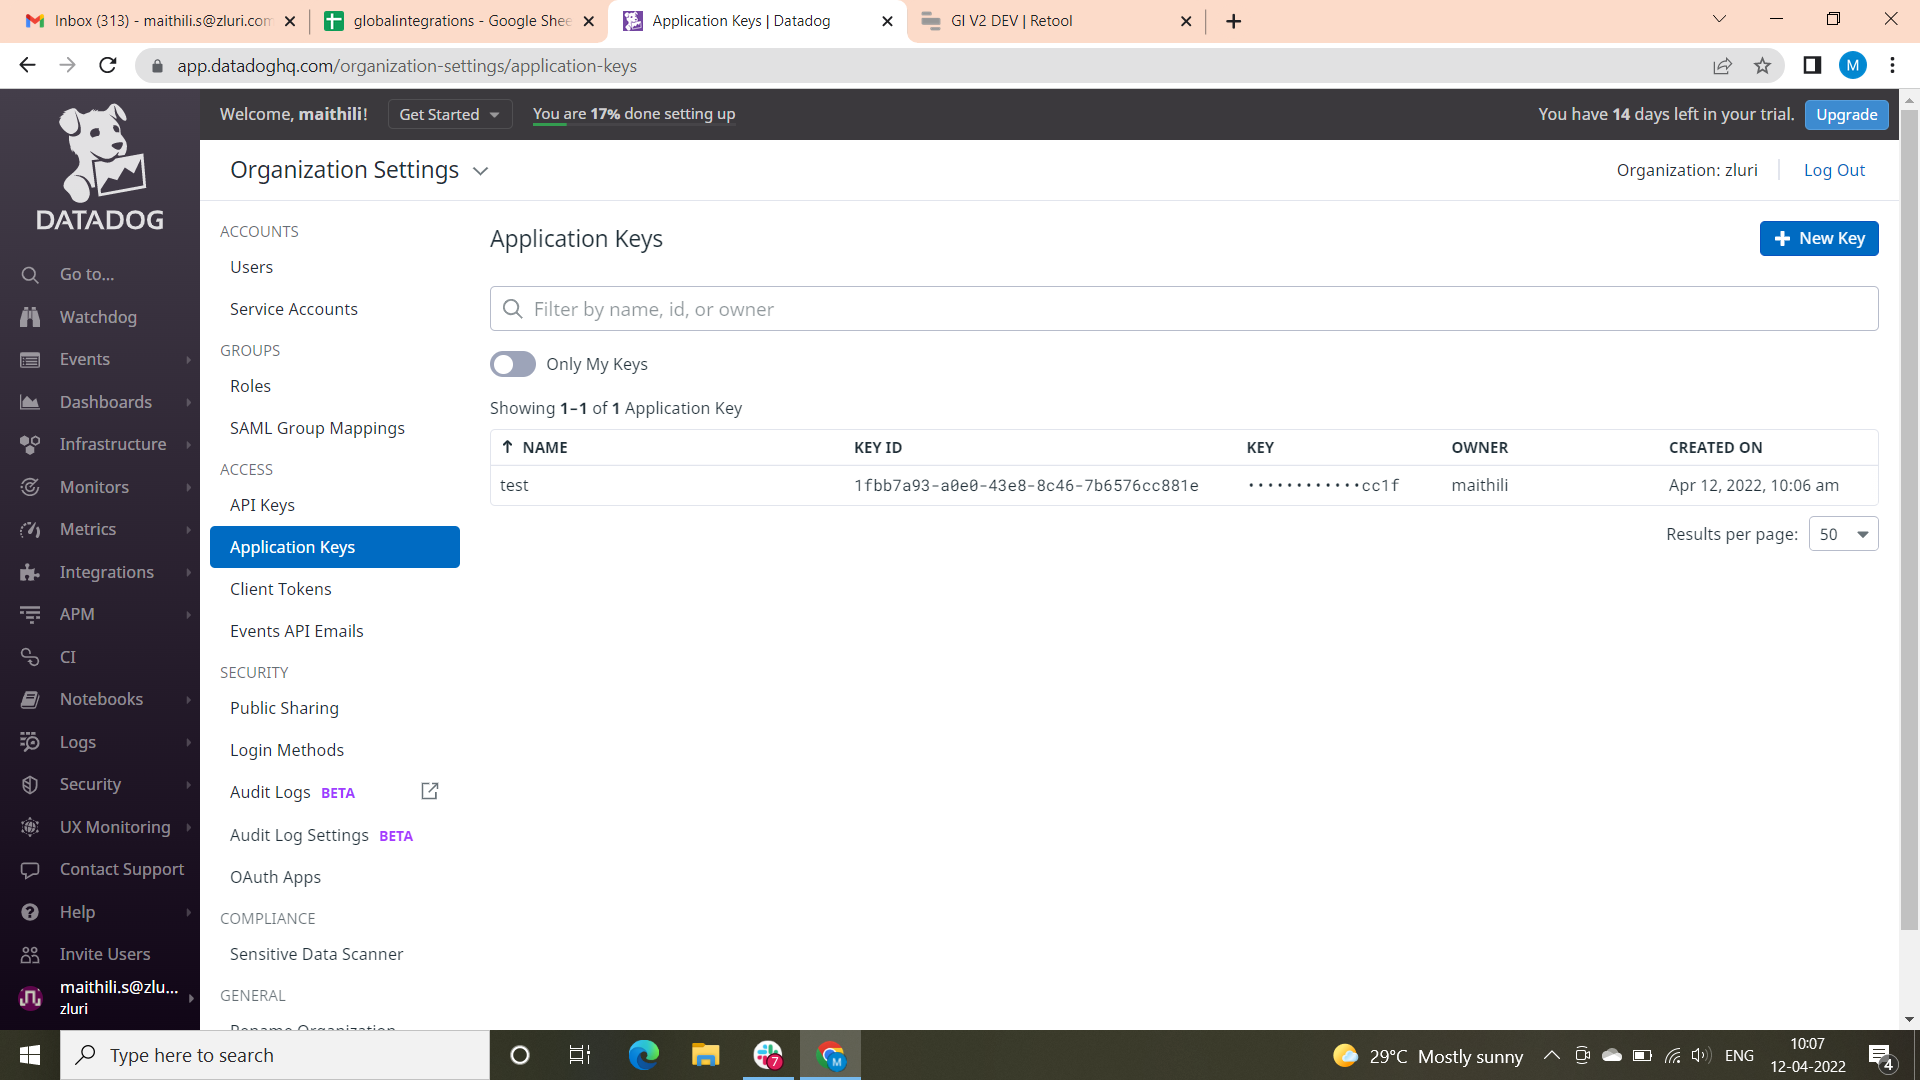Open Windows taskbar search box
Screen dimensions: 1920x1080
coord(275,1055)
